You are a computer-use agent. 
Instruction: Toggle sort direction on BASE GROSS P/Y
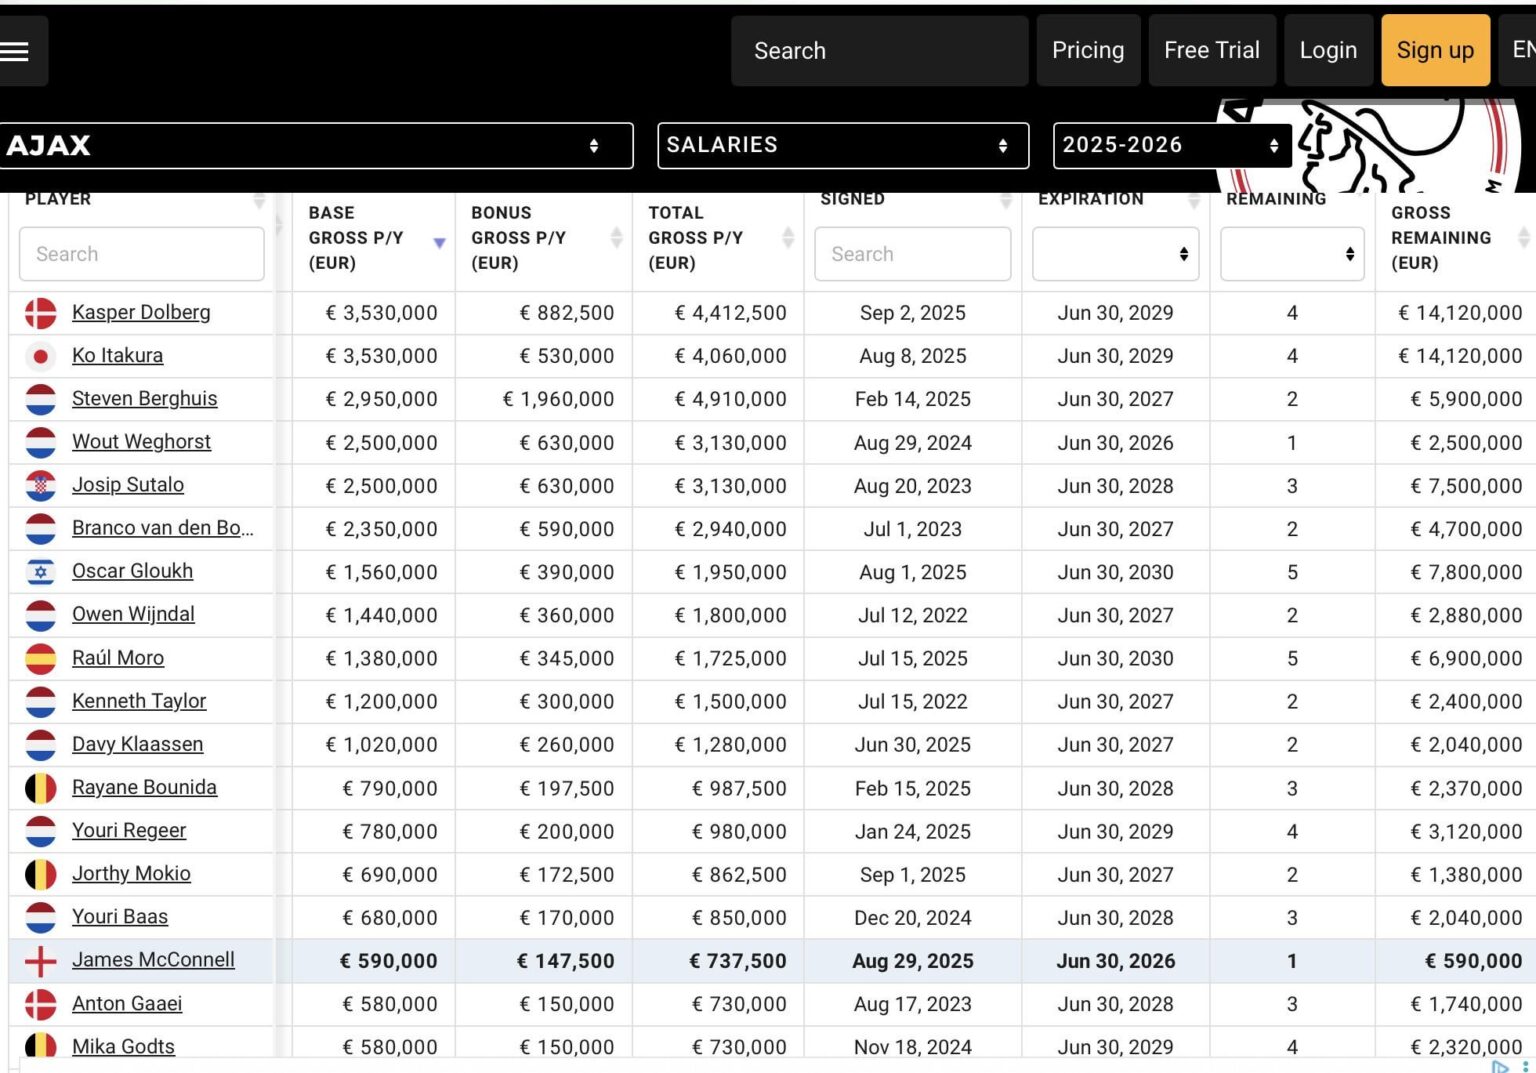[x=438, y=242]
